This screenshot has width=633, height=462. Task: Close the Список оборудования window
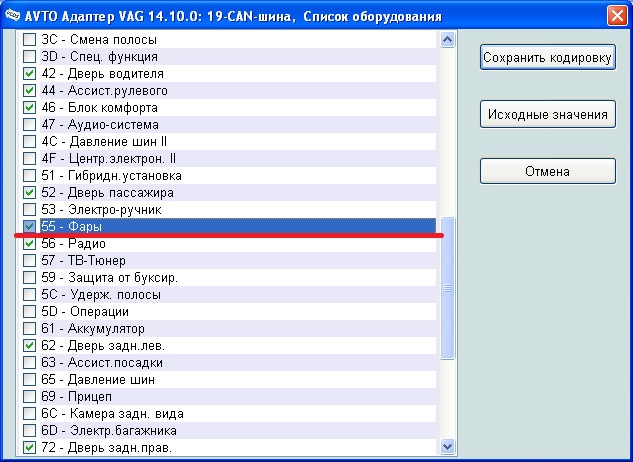pos(617,16)
